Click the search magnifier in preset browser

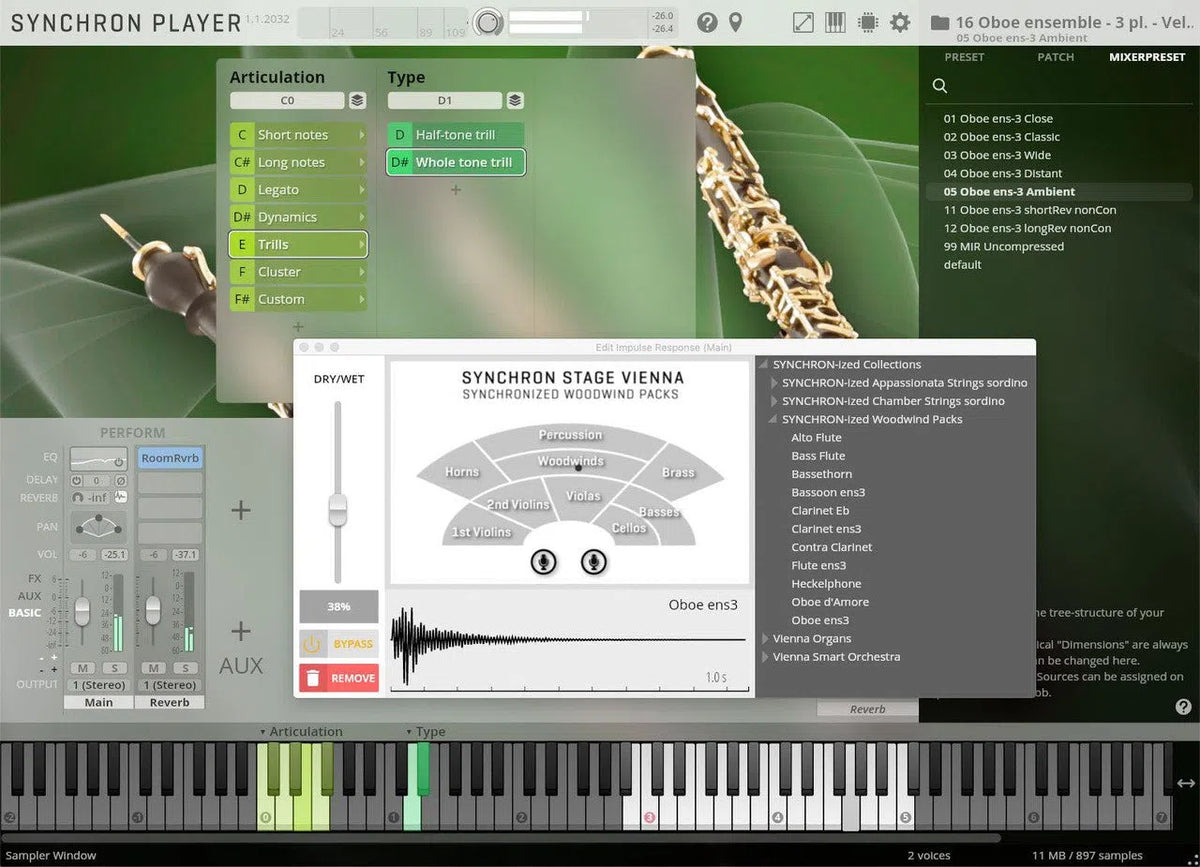pyautogui.click(x=940, y=86)
